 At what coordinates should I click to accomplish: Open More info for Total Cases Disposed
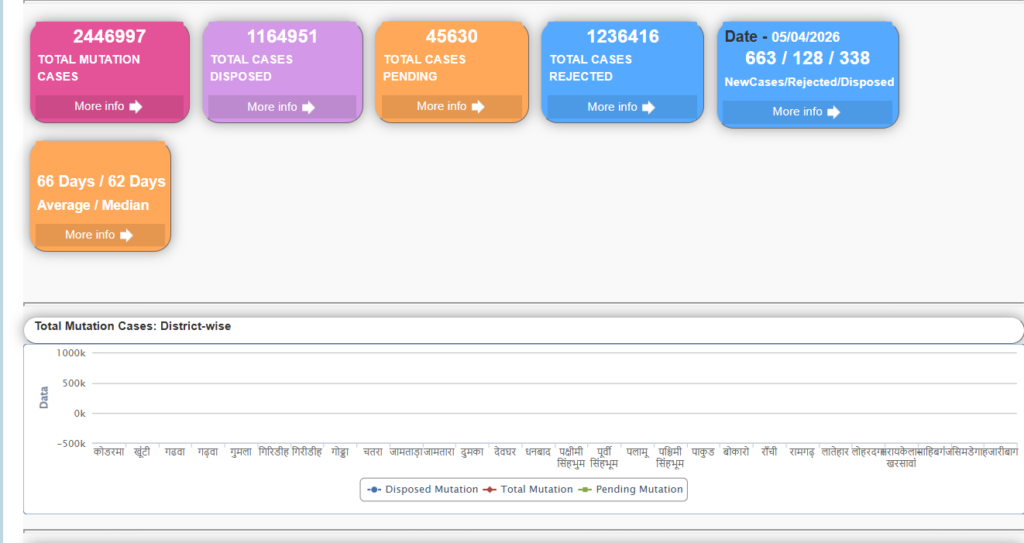(x=272, y=107)
